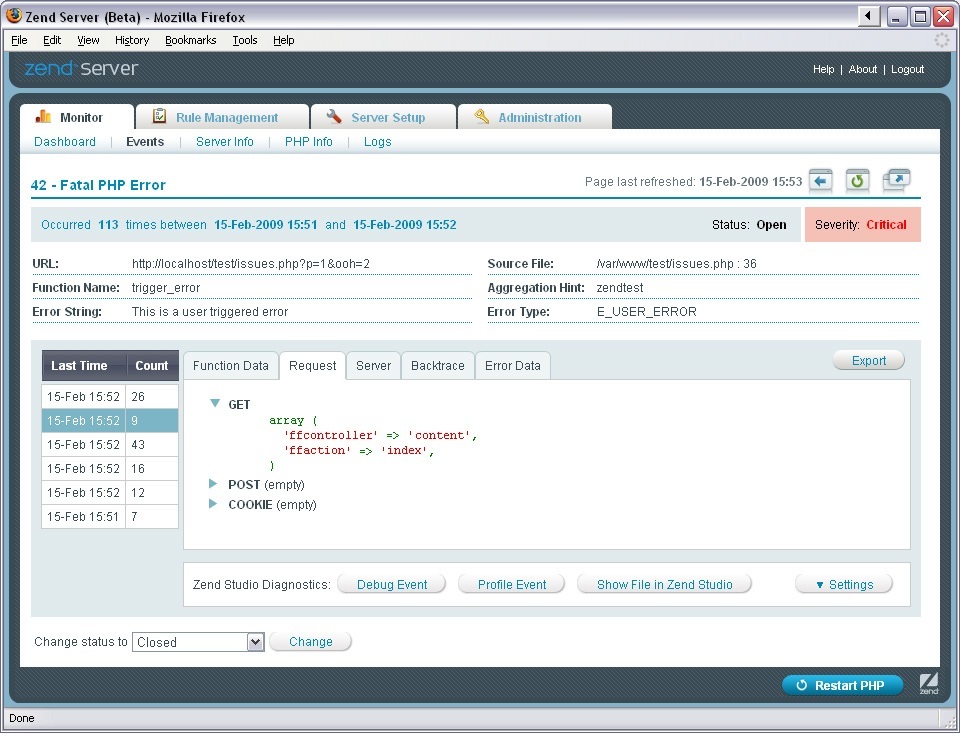
Task: Go to the Logs sub-page
Action: click(377, 141)
